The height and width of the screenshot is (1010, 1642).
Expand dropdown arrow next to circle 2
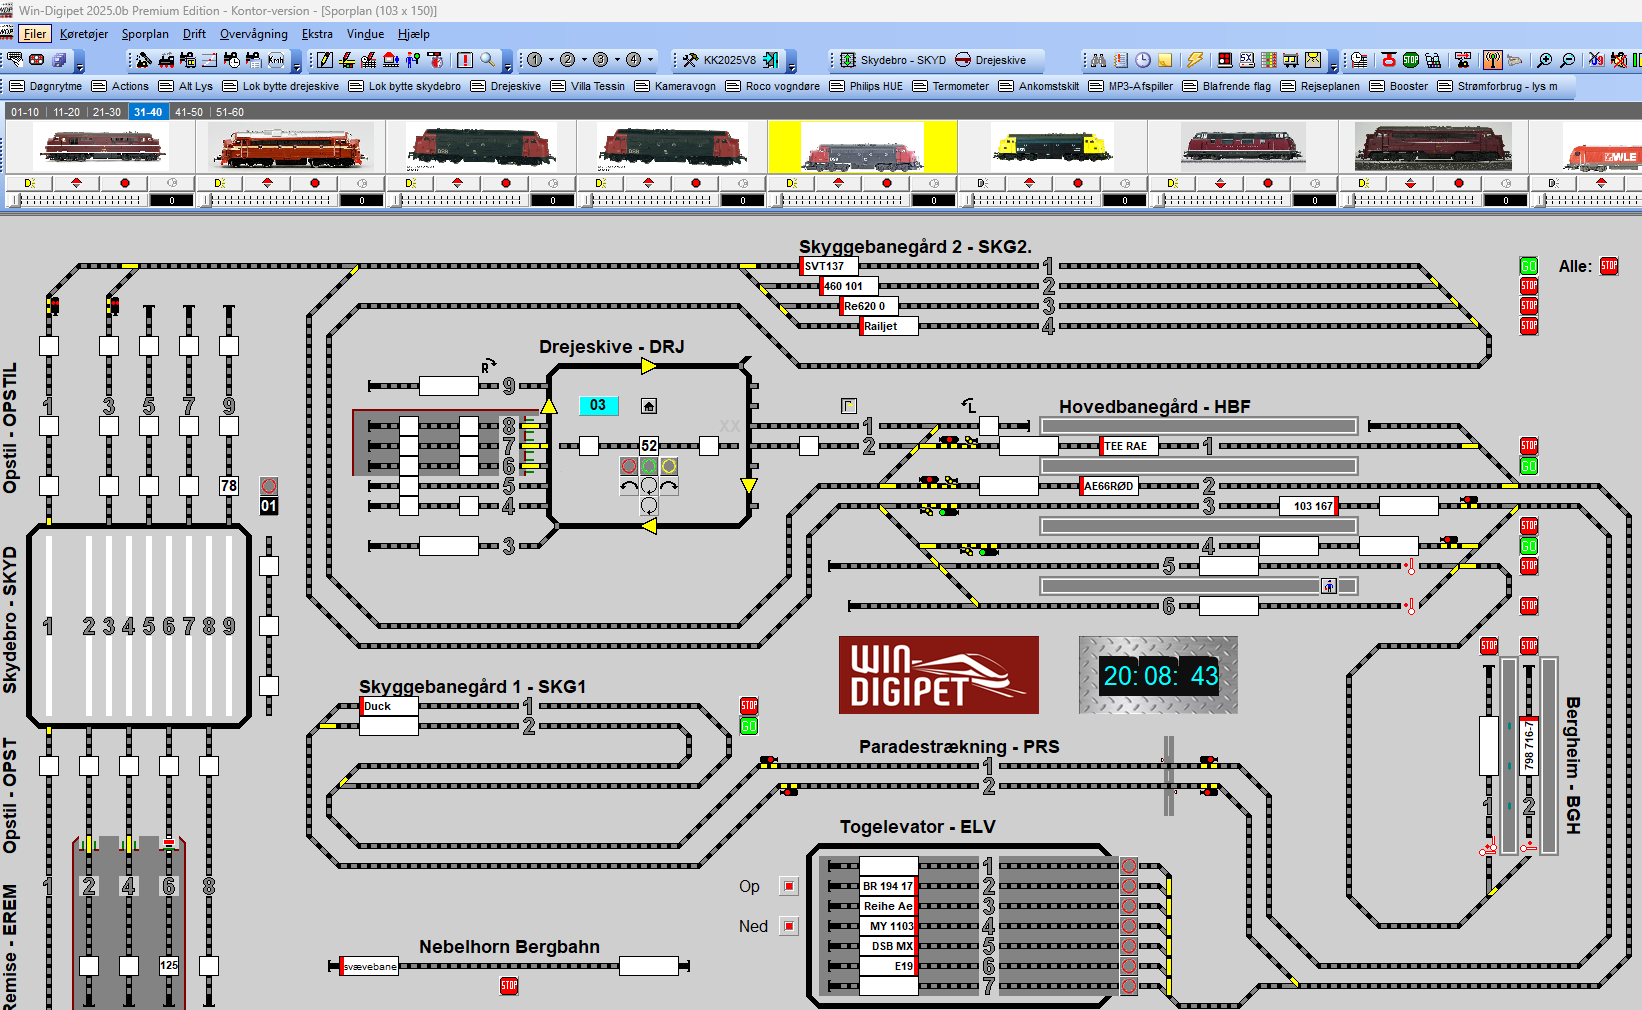(584, 60)
